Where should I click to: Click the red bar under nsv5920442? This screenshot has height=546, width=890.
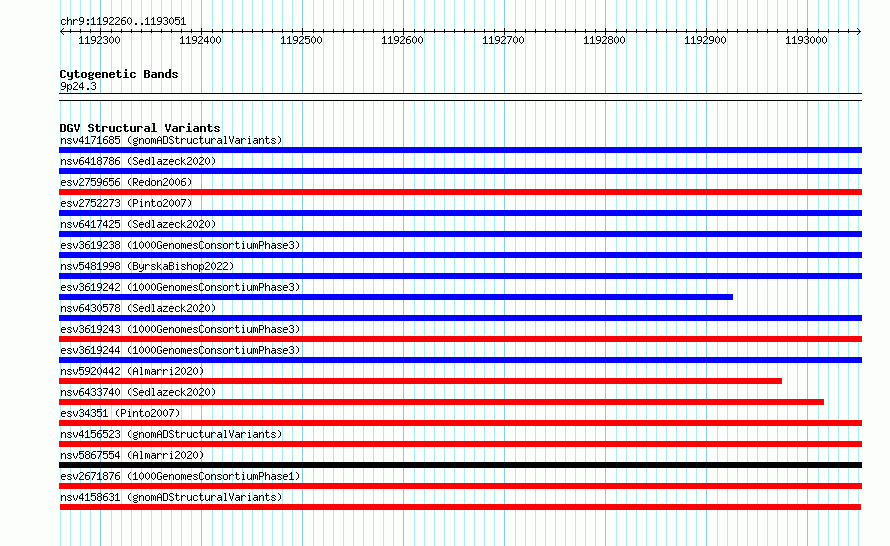pyautogui.click(x=421, y=381)
